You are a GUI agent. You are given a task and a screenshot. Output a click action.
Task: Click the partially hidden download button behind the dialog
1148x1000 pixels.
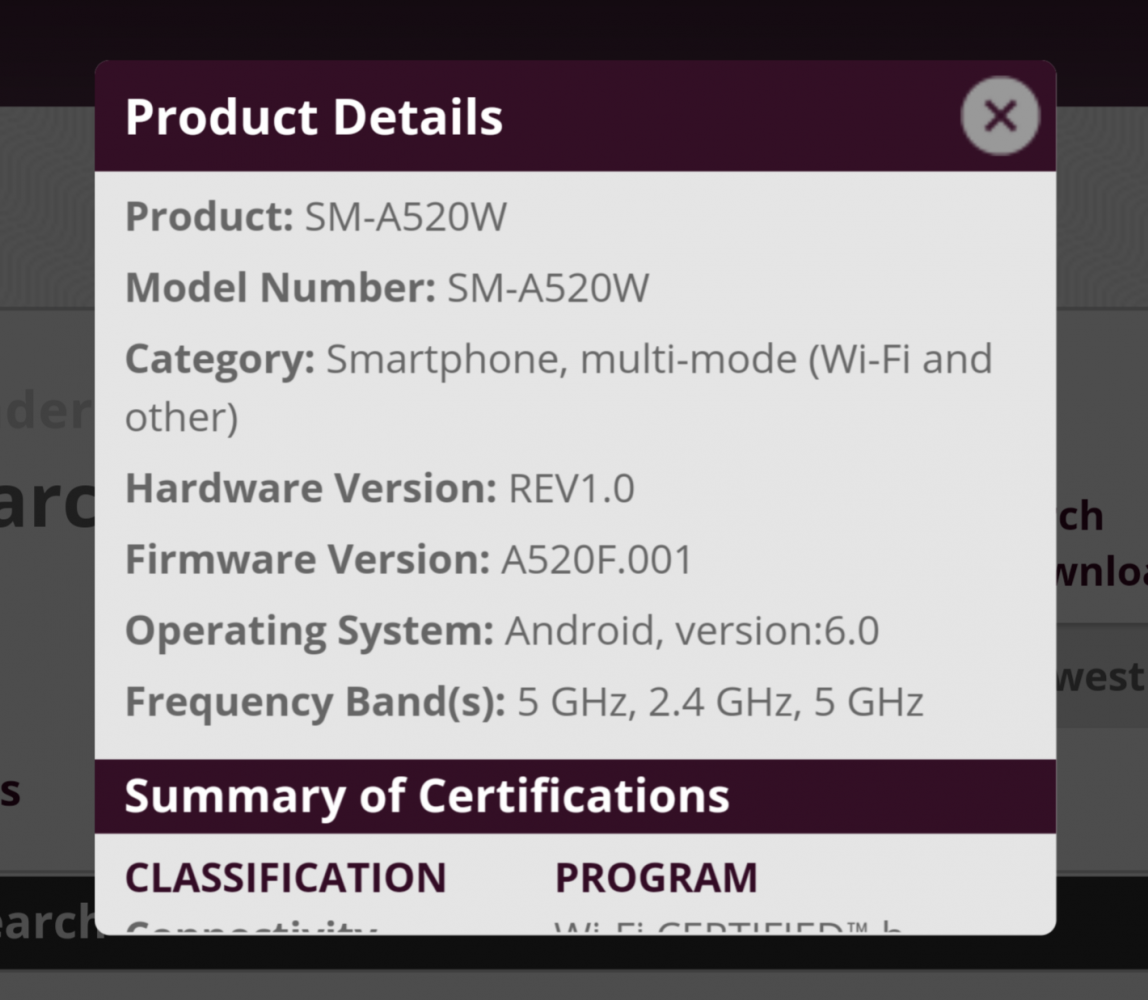tap(1100, 573)
